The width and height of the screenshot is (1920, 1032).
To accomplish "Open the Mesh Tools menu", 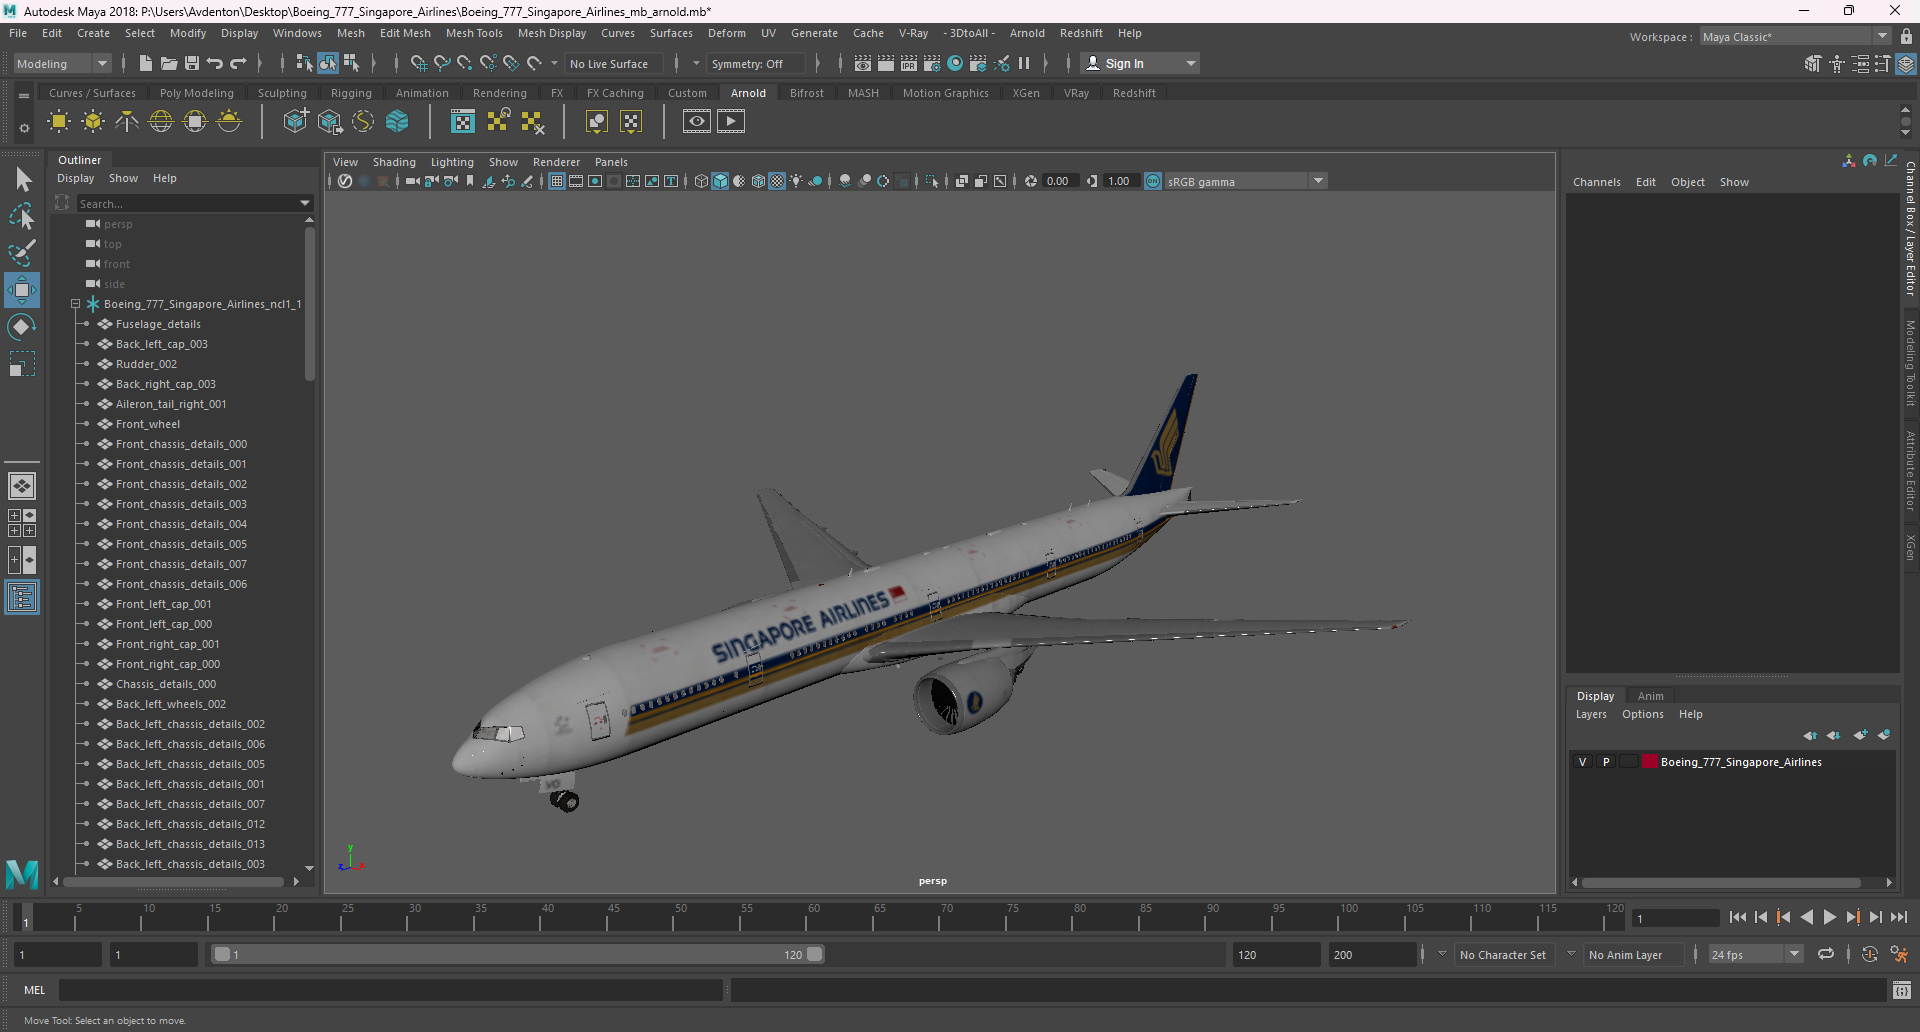I will 474,33.
